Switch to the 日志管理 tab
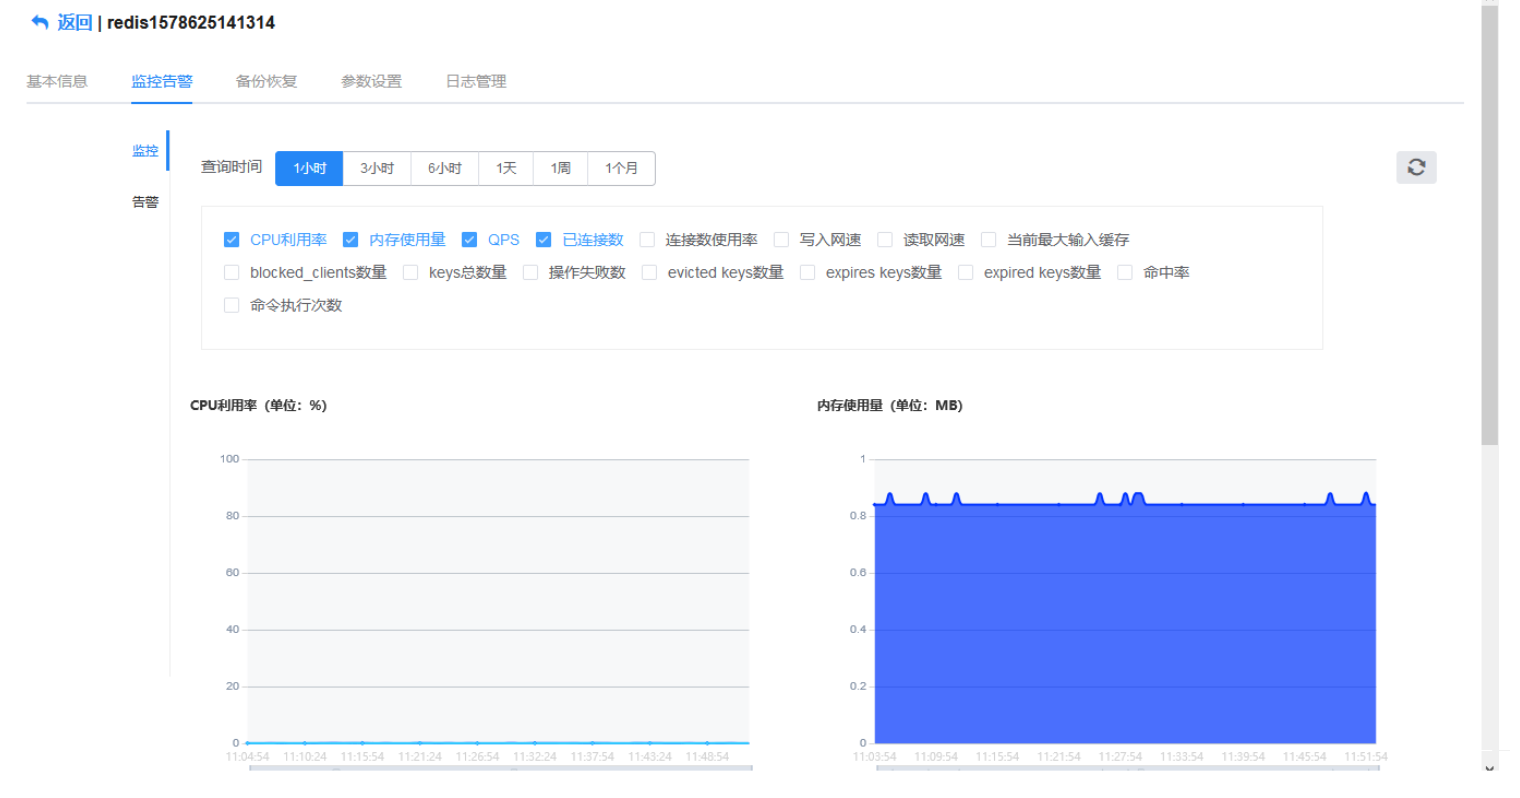1520x798 pixels. [476, 81]
